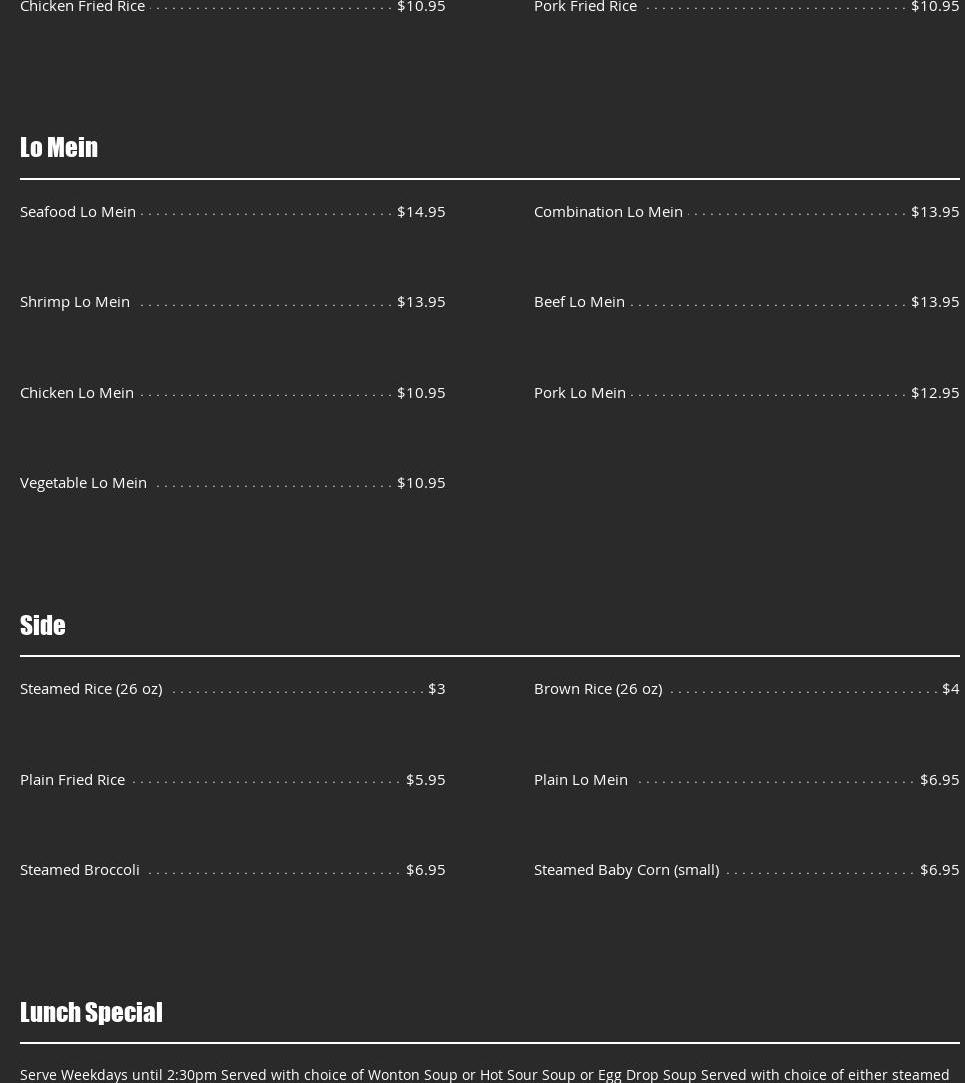Select Brown Rice (26 oz)
Image resolution: width=965 pixels, height=1083 pixels.
point(598,688)
